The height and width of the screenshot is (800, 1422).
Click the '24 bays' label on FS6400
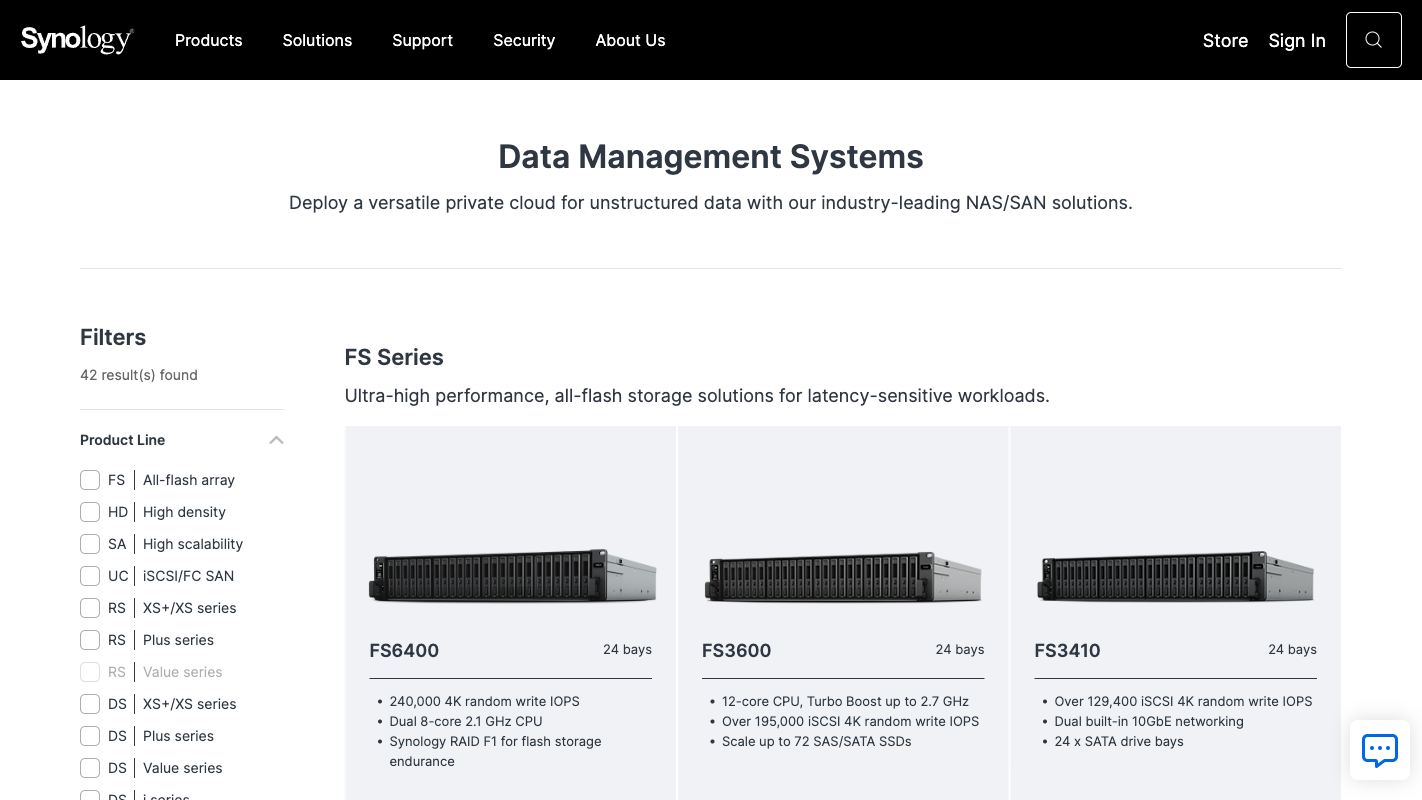(627, 649)
